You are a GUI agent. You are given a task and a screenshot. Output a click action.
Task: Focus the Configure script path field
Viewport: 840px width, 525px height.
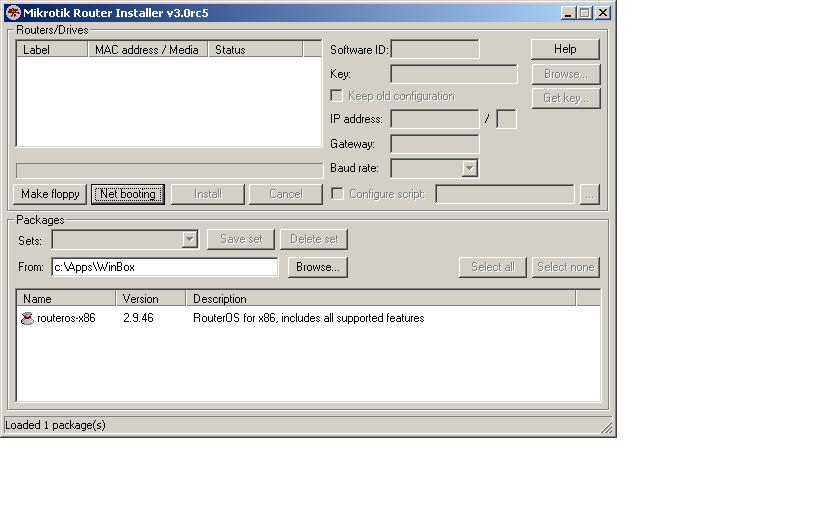click(x=505, y=194)
